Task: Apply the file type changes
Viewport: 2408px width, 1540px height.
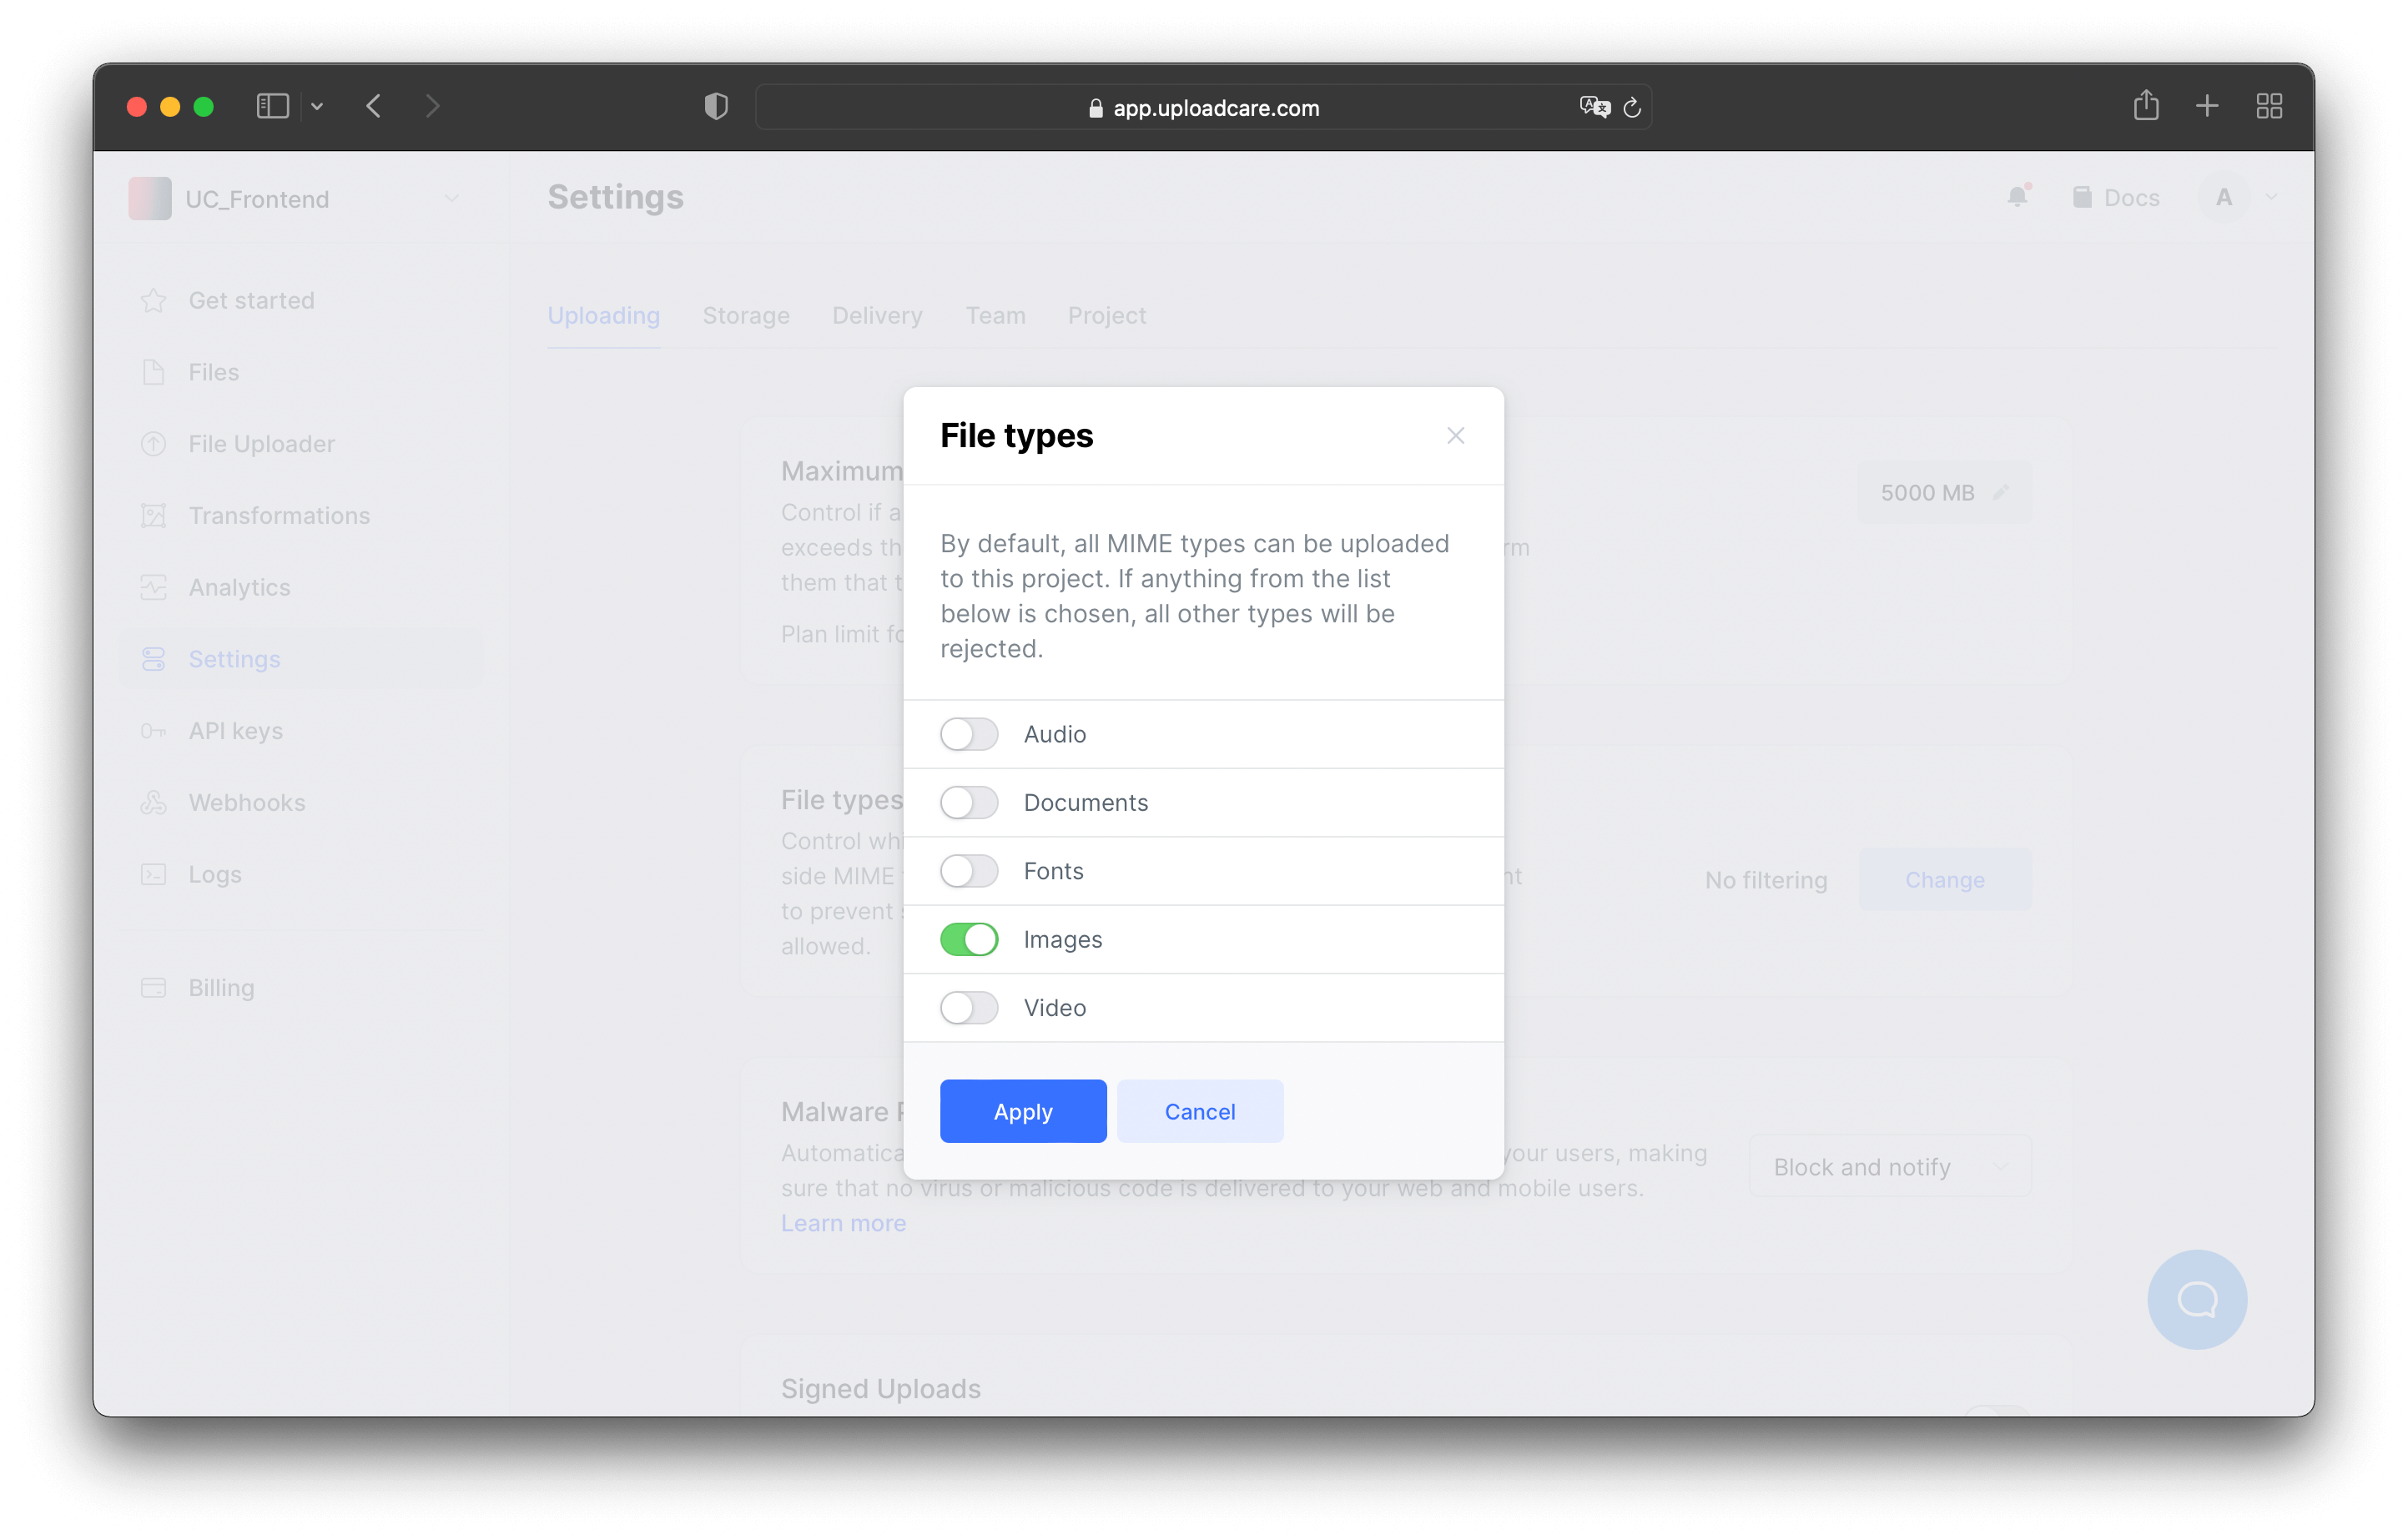Action: point(1022,1111)
